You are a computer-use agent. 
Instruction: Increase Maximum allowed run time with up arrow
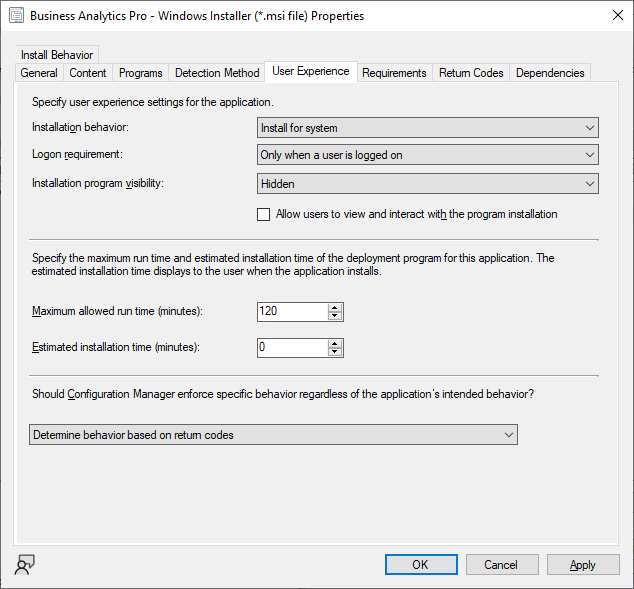click(x=335, y=308)
